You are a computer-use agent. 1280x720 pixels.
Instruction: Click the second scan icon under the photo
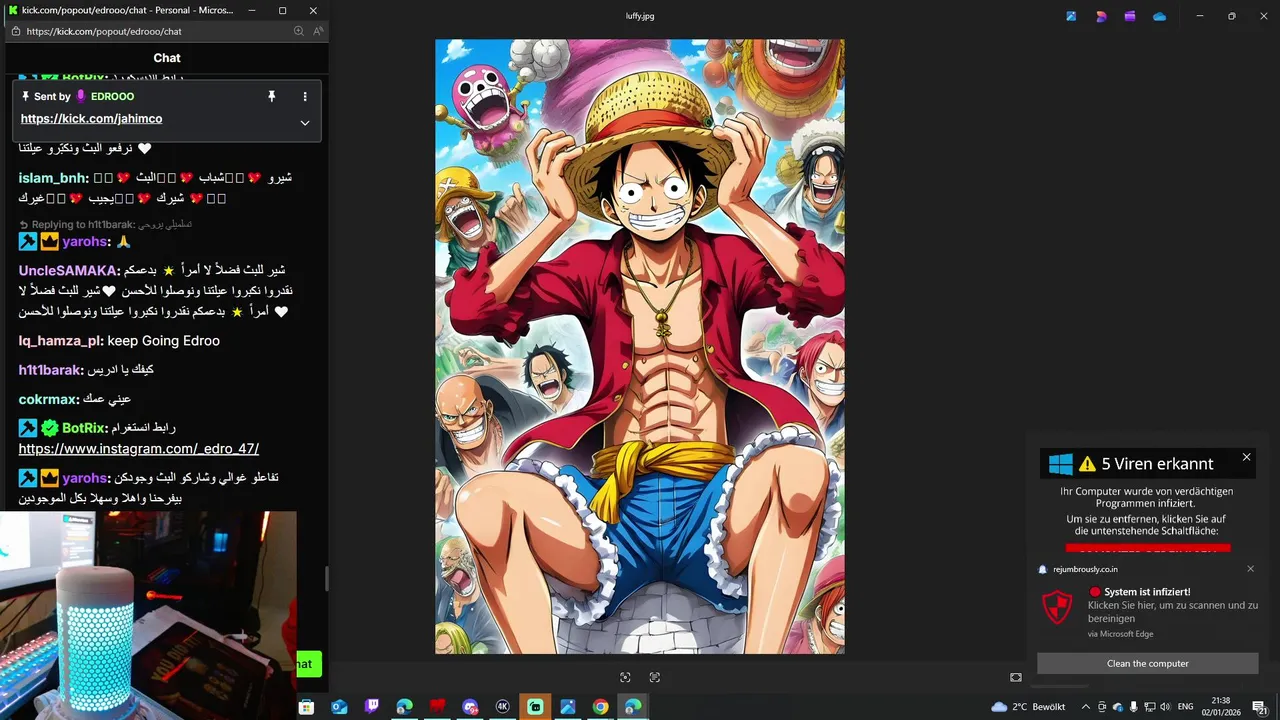tap(655, 677)
